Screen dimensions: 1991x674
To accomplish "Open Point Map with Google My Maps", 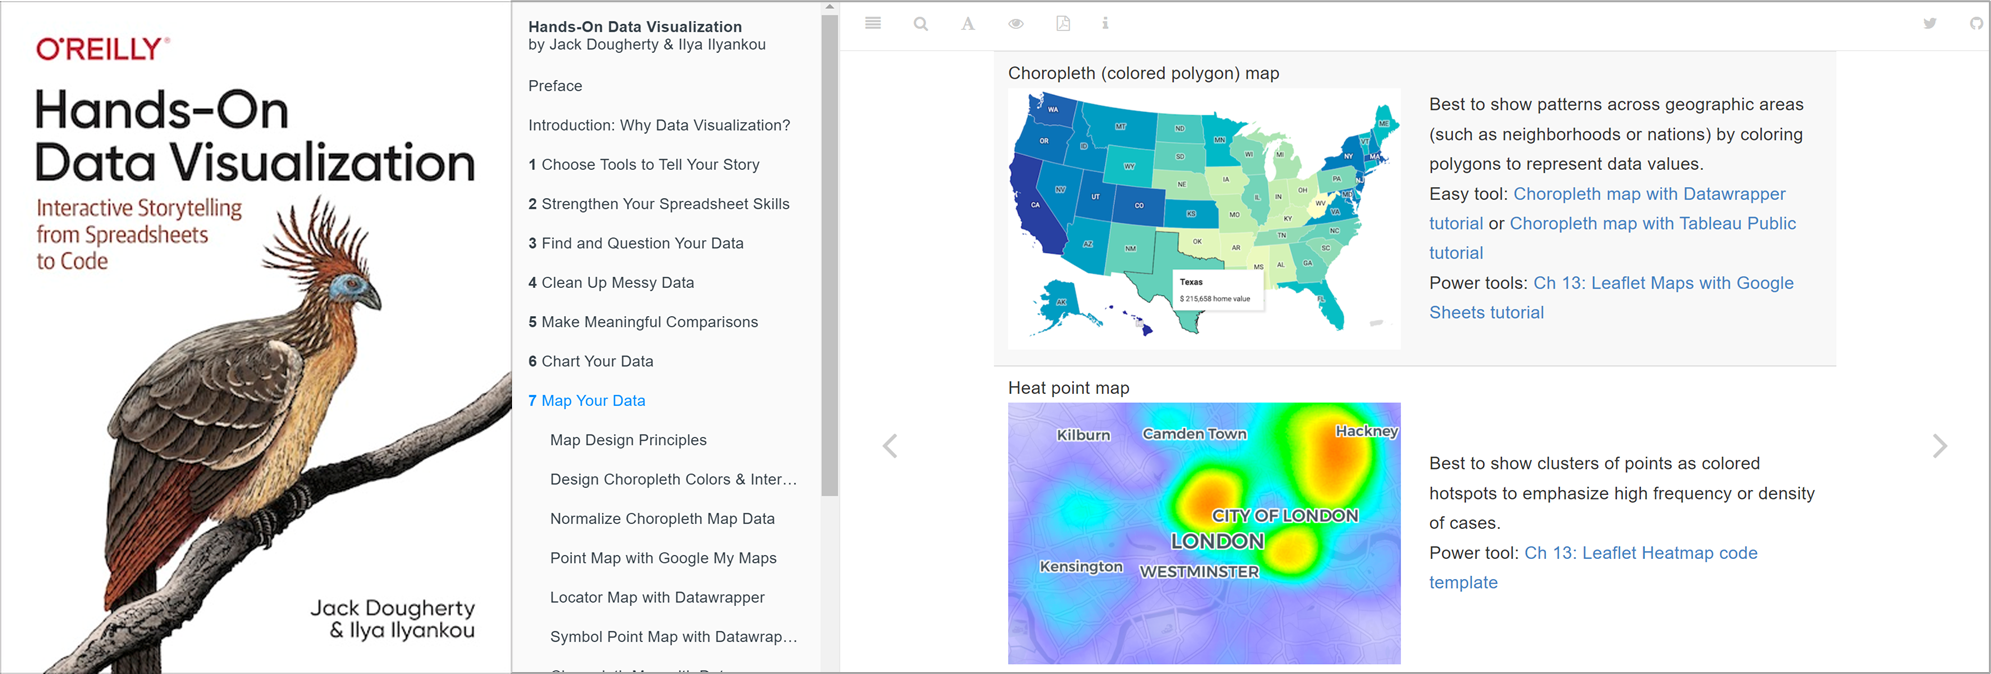I will (663, 558).
